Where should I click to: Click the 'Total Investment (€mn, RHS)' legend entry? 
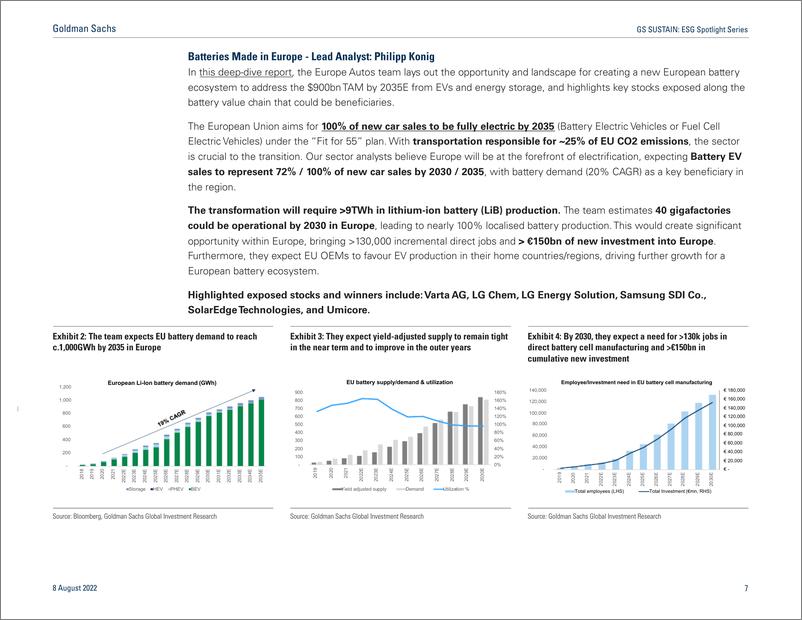pos(675,491)
